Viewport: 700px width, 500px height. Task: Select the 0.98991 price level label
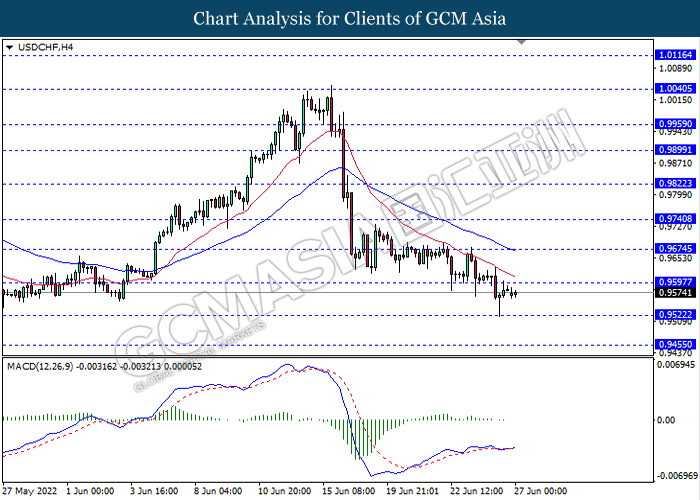tap(675, 150)
